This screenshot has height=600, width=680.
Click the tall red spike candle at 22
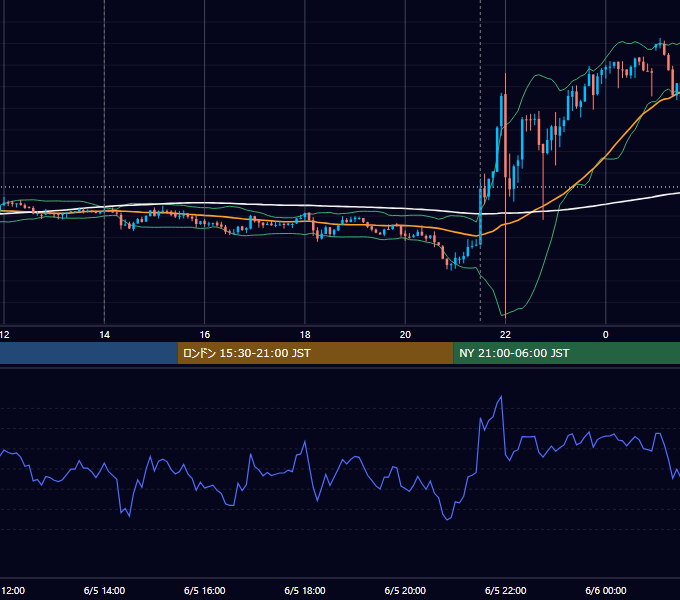pos(506,195)
